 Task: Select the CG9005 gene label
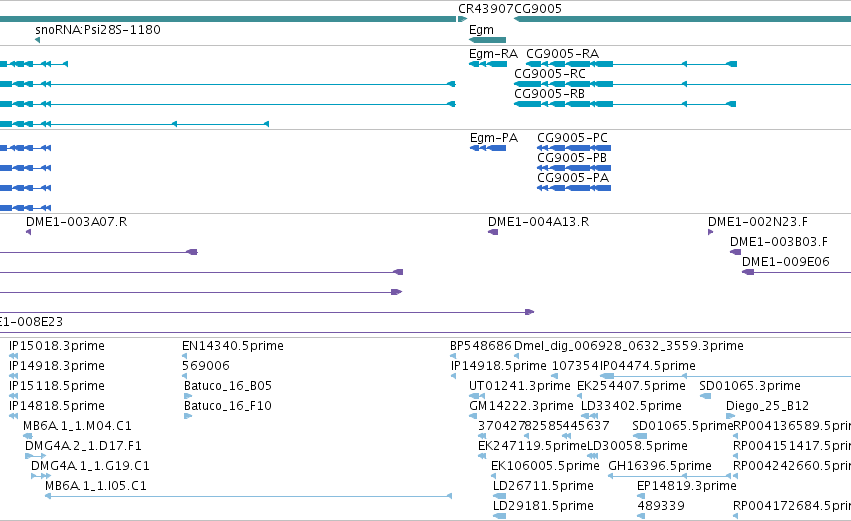click(537, 9)
